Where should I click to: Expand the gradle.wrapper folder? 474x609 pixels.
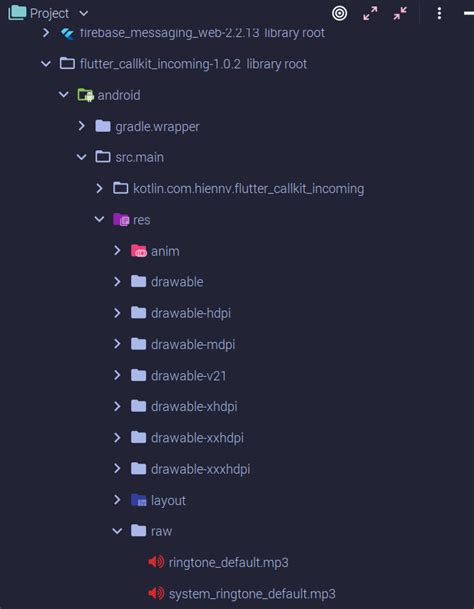[82, 126]
